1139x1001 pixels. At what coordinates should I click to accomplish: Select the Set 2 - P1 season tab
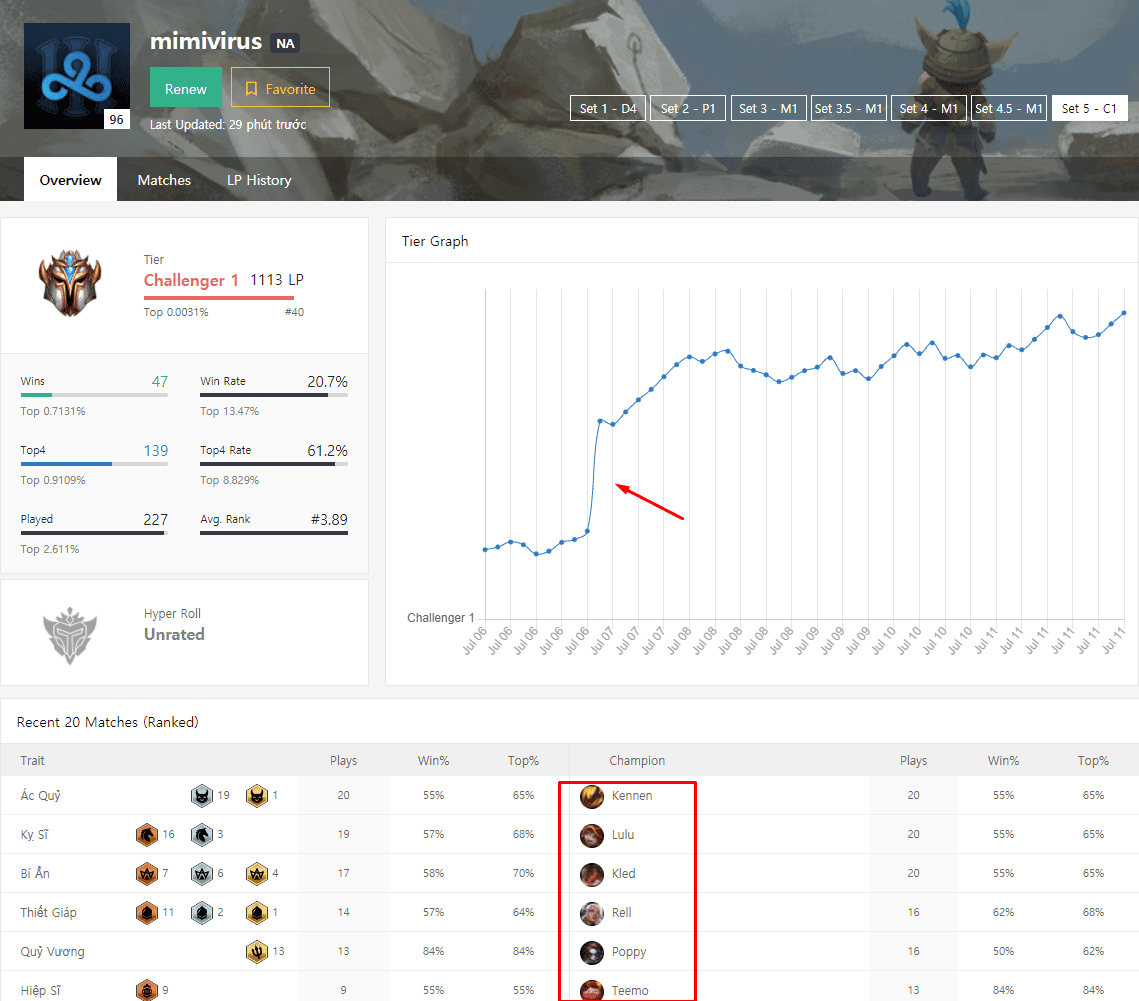[688, 108]
